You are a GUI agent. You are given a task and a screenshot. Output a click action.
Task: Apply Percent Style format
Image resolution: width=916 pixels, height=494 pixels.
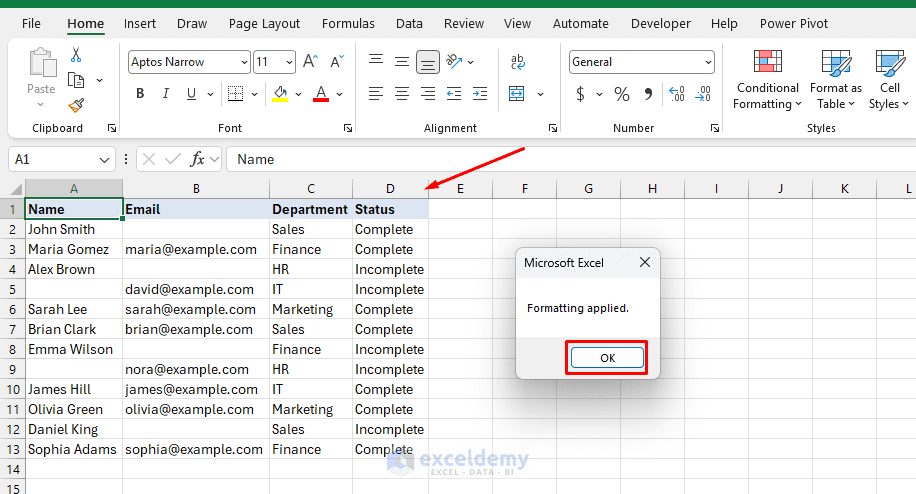tap(622, 93)
